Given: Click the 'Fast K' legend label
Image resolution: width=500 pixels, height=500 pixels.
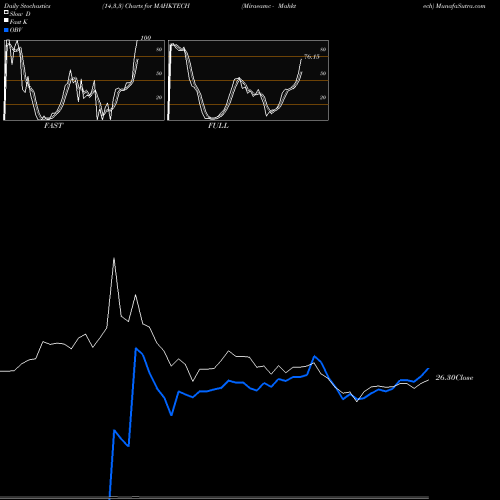Looking at the screenshot, I should [x=19, y=22].
